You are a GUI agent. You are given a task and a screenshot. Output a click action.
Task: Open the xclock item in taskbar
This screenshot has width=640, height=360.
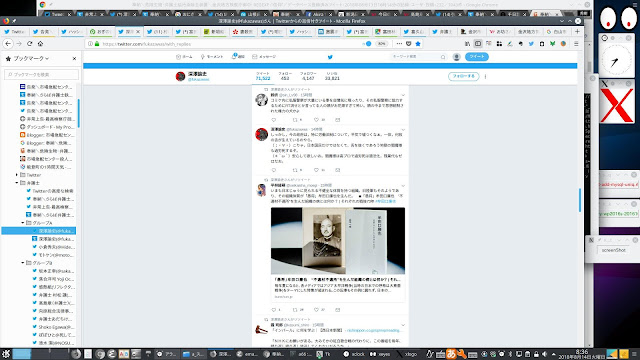click(354, 354)
